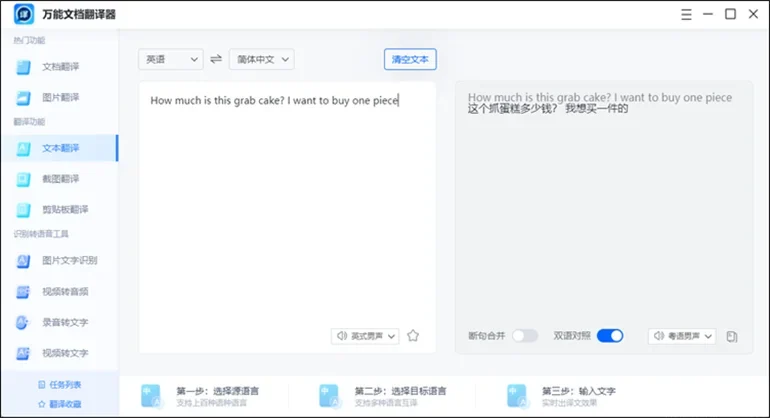Click the 第一步 step icon
Image resolution: width=770 pixels, height=418 pixels.
(151, 396)
